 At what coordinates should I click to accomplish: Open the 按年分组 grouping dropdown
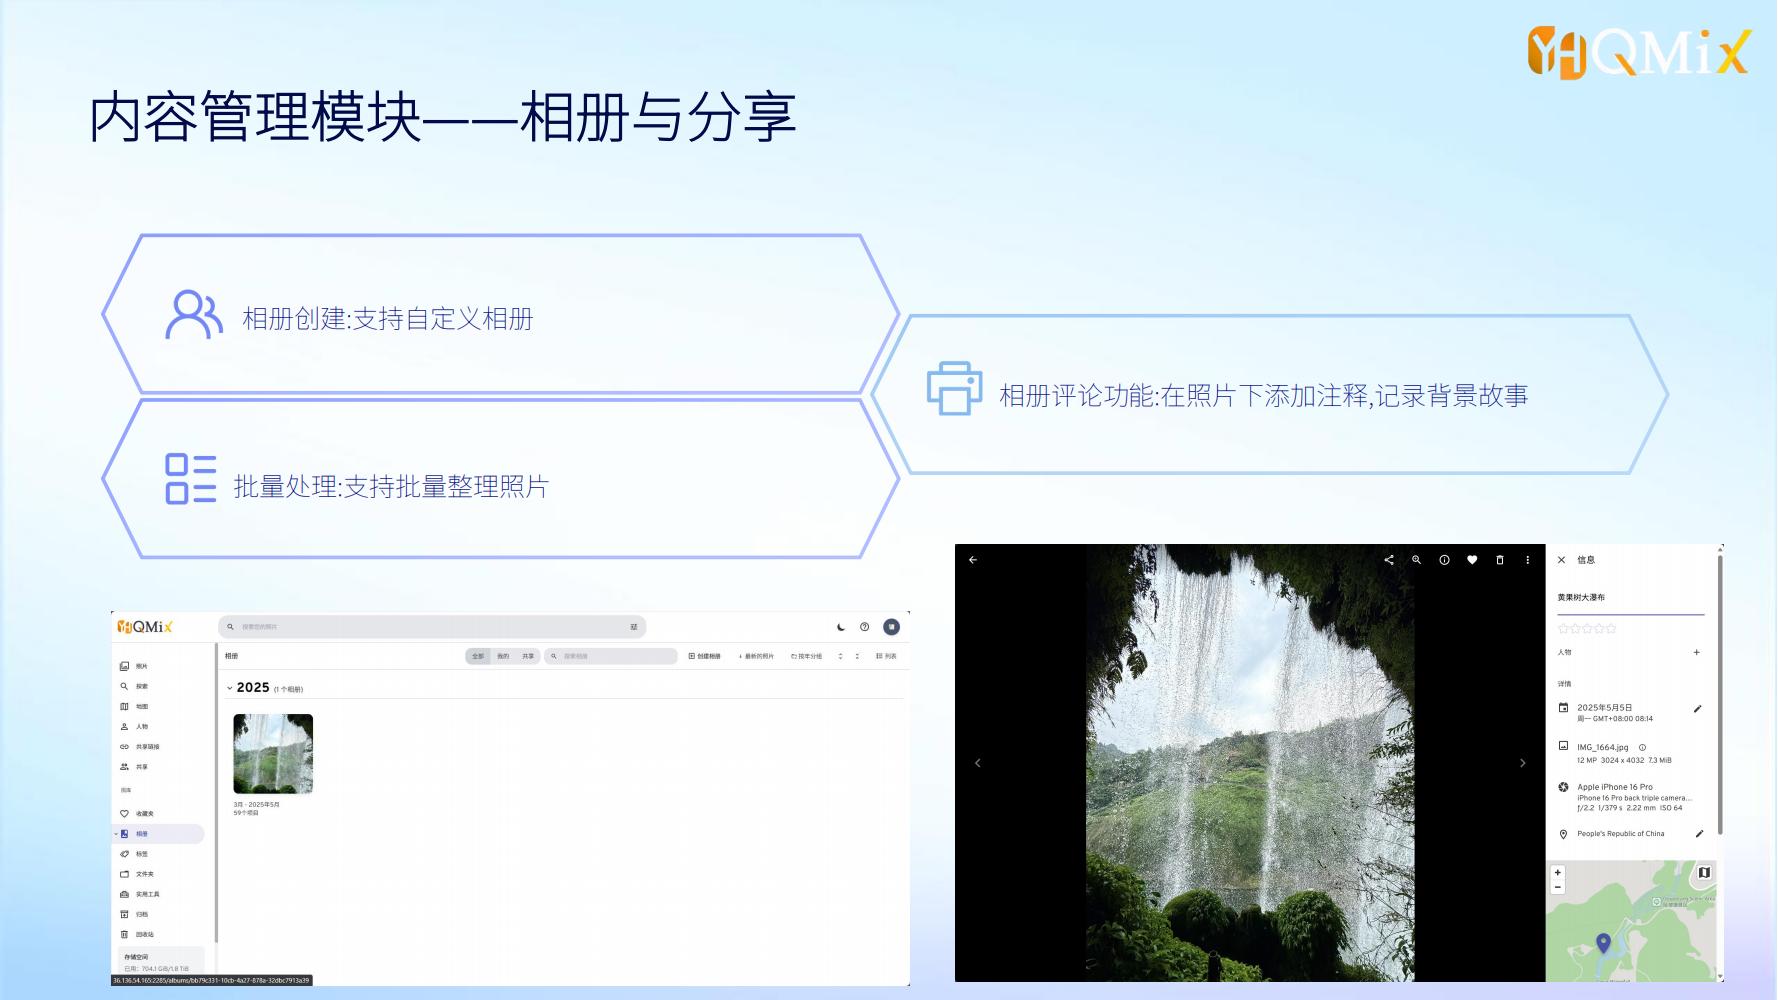(x=806, y=656)
